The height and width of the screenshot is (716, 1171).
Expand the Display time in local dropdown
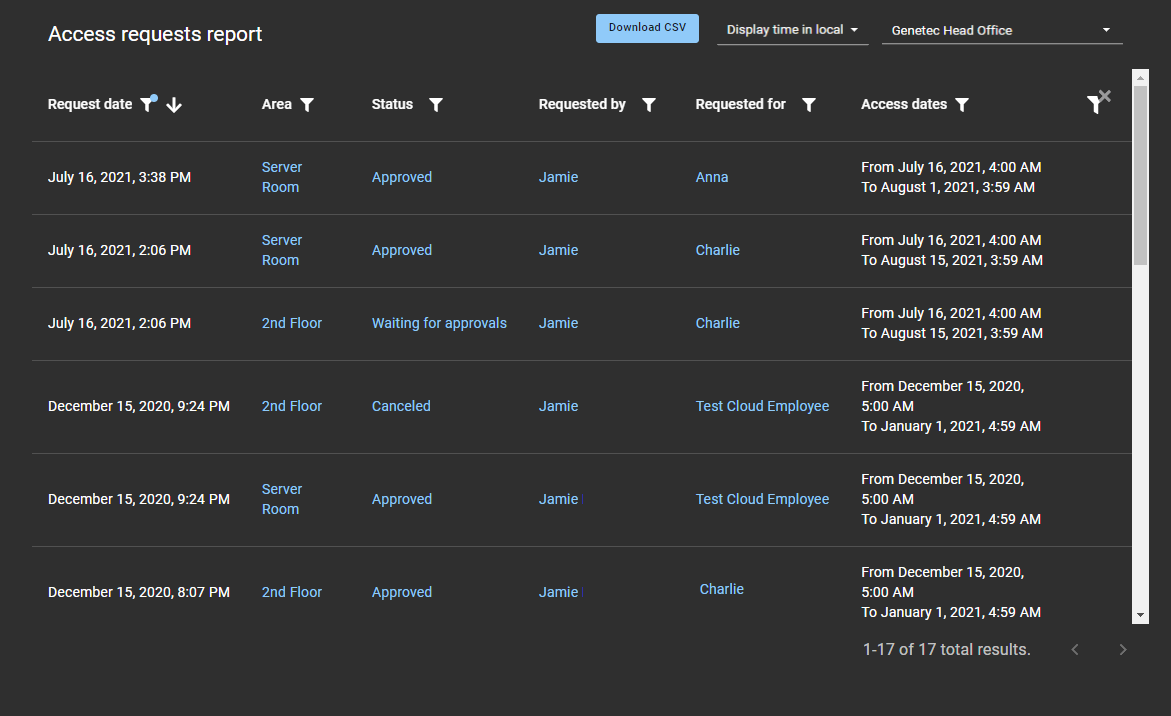[792, 30]
